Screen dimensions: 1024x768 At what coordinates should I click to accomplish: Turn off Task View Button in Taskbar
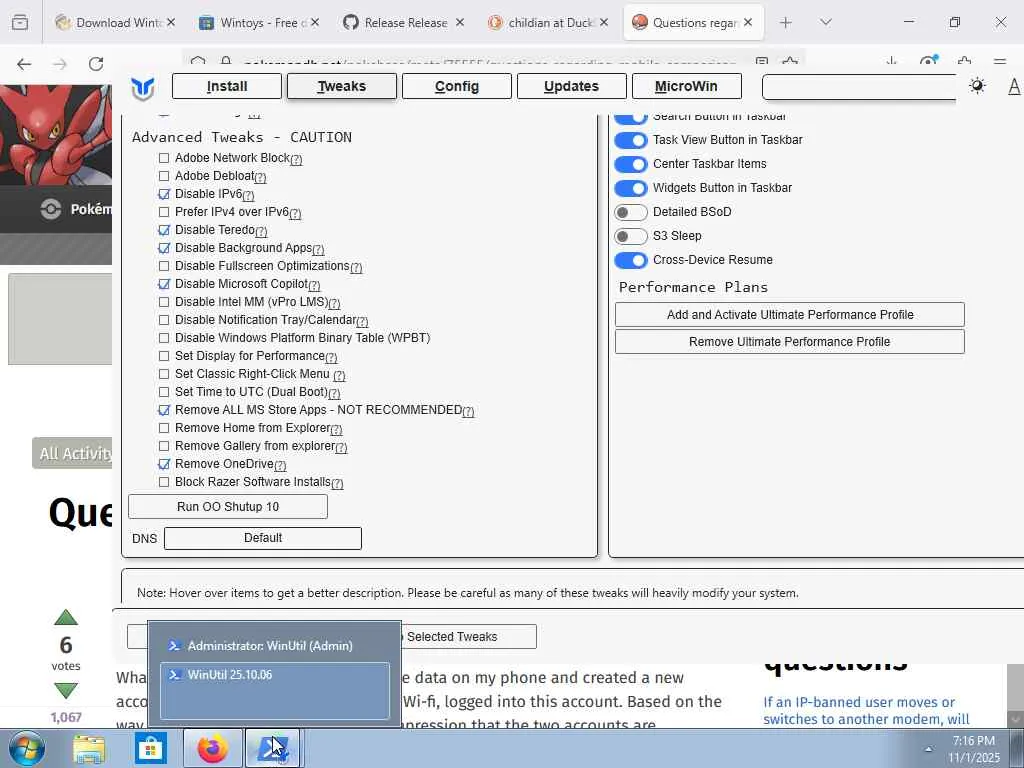[x=631, y=140]
